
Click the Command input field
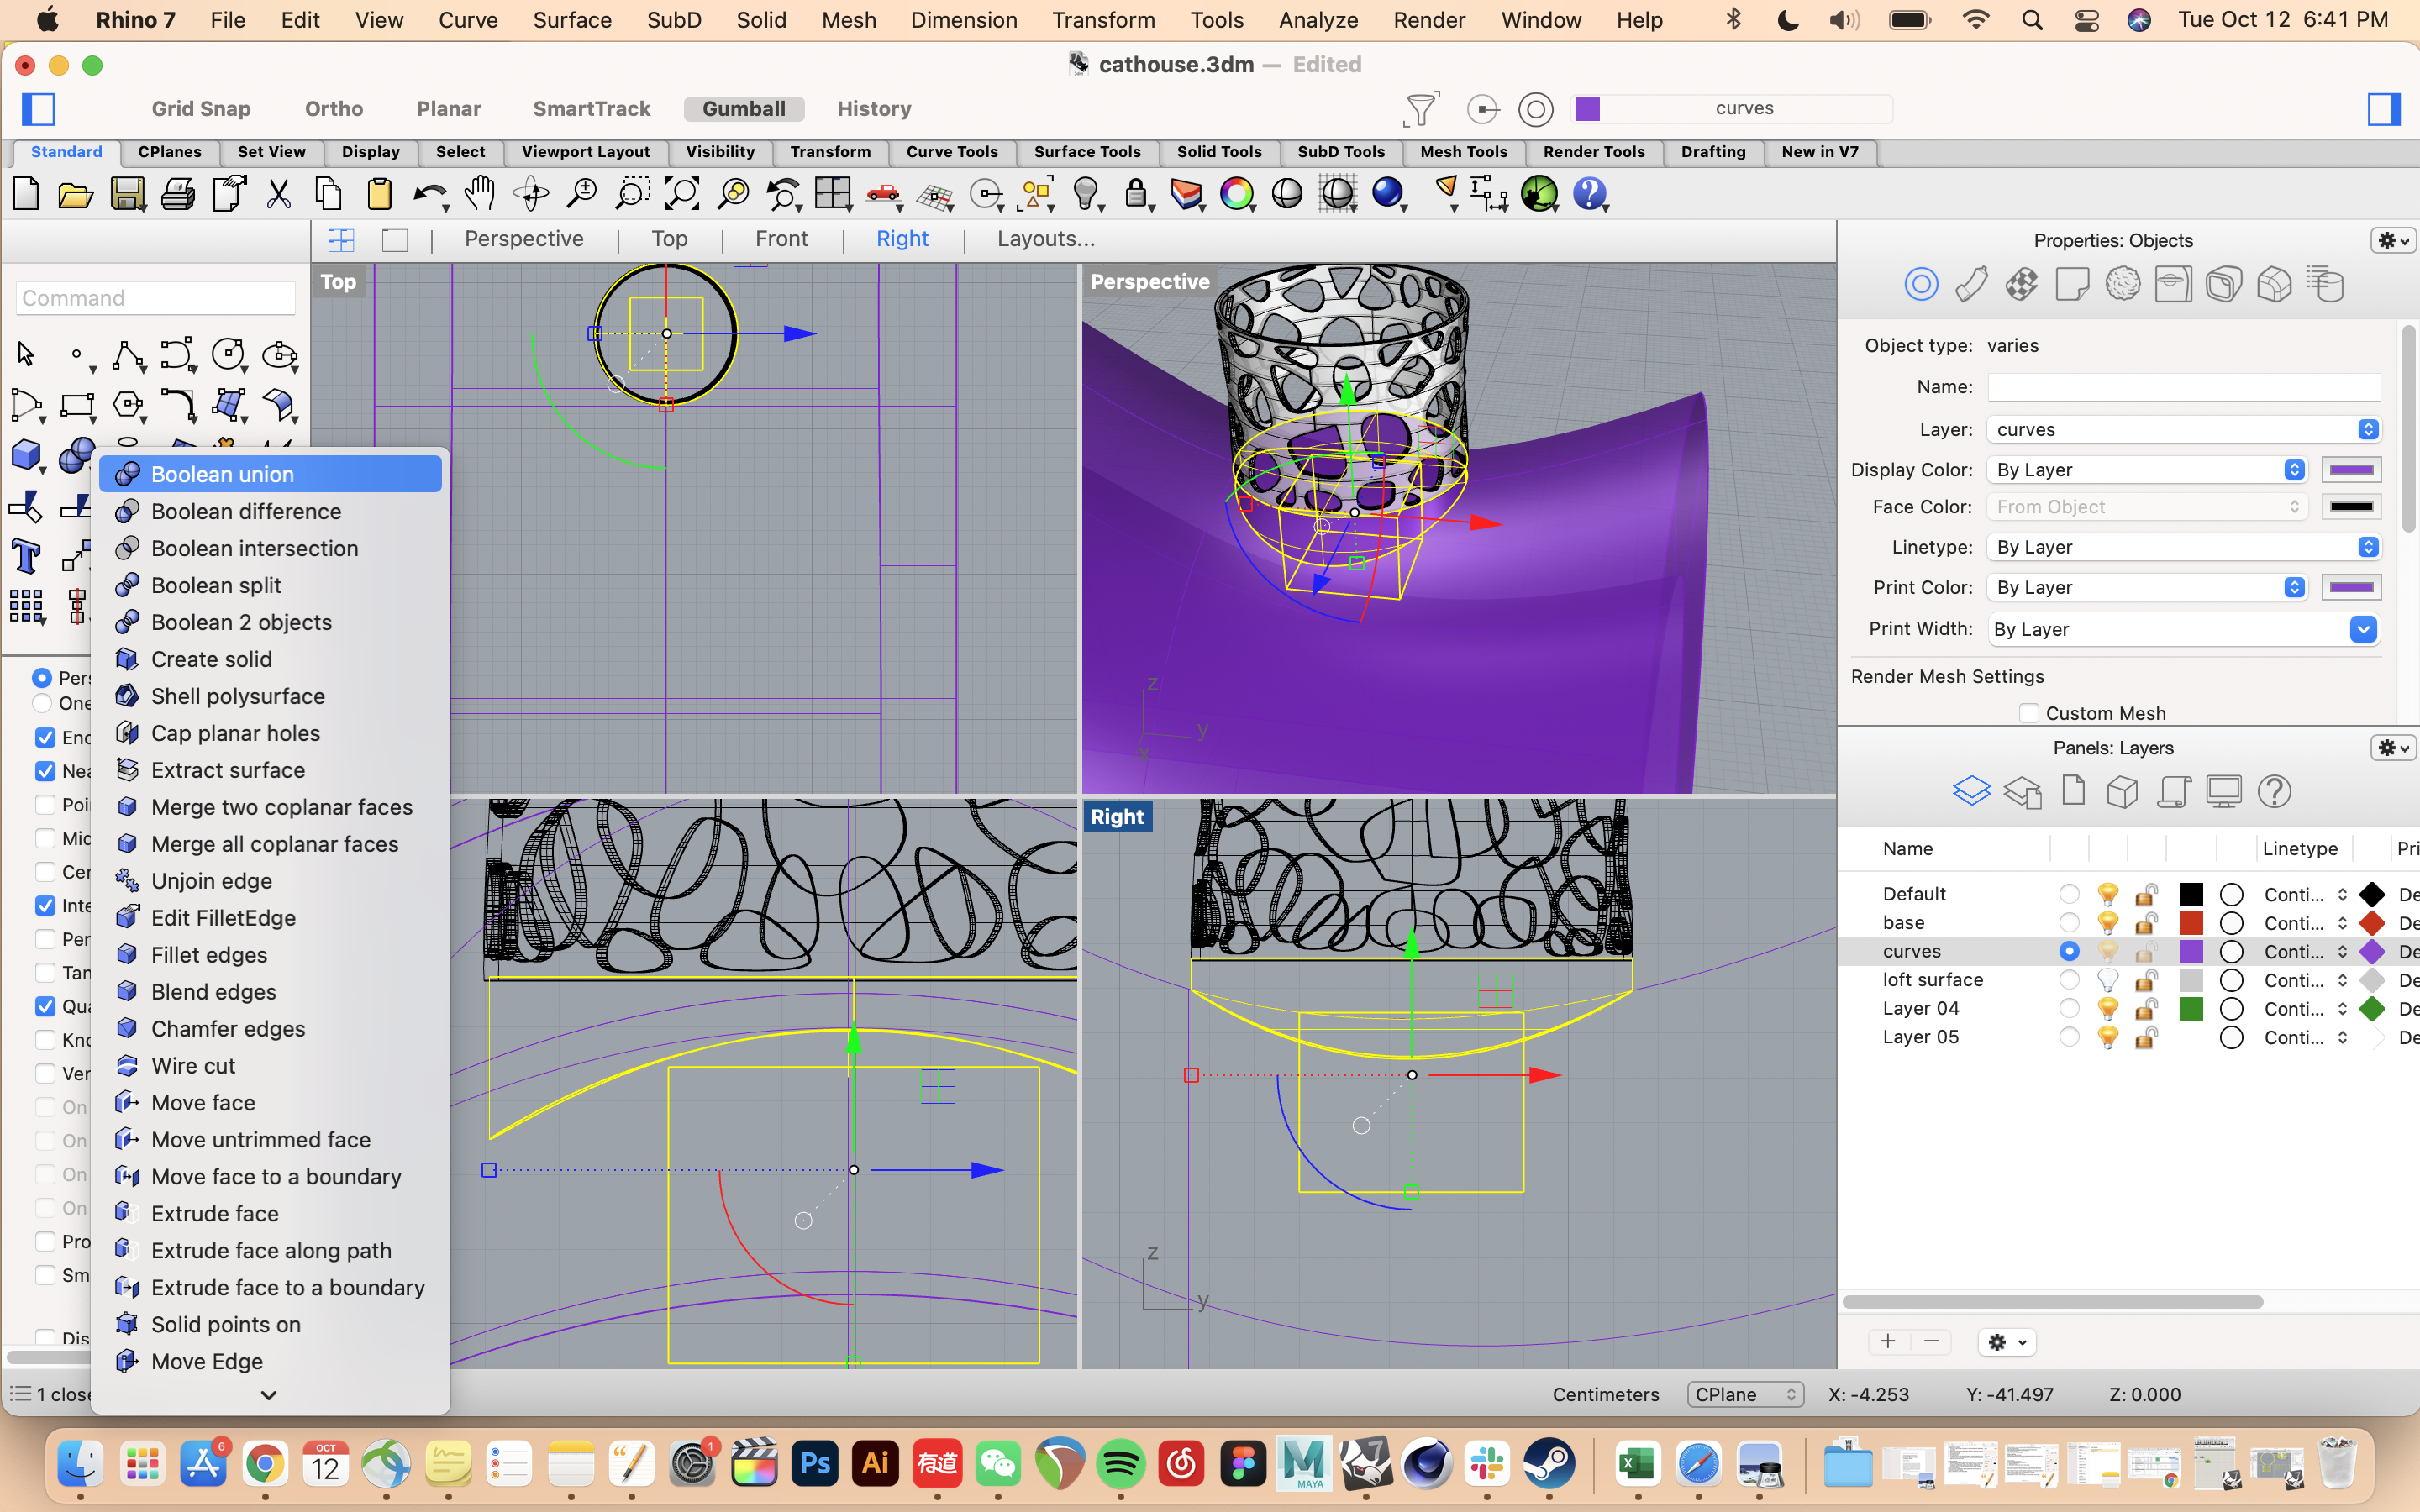coord(156,298)
